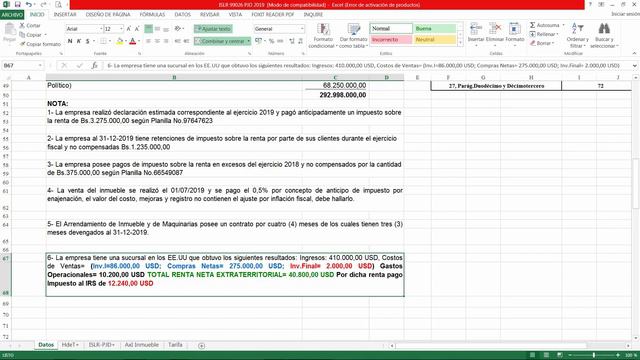Toggle italic (K) formatting
The image size is (640, 360).
click(x=79, y=41)
